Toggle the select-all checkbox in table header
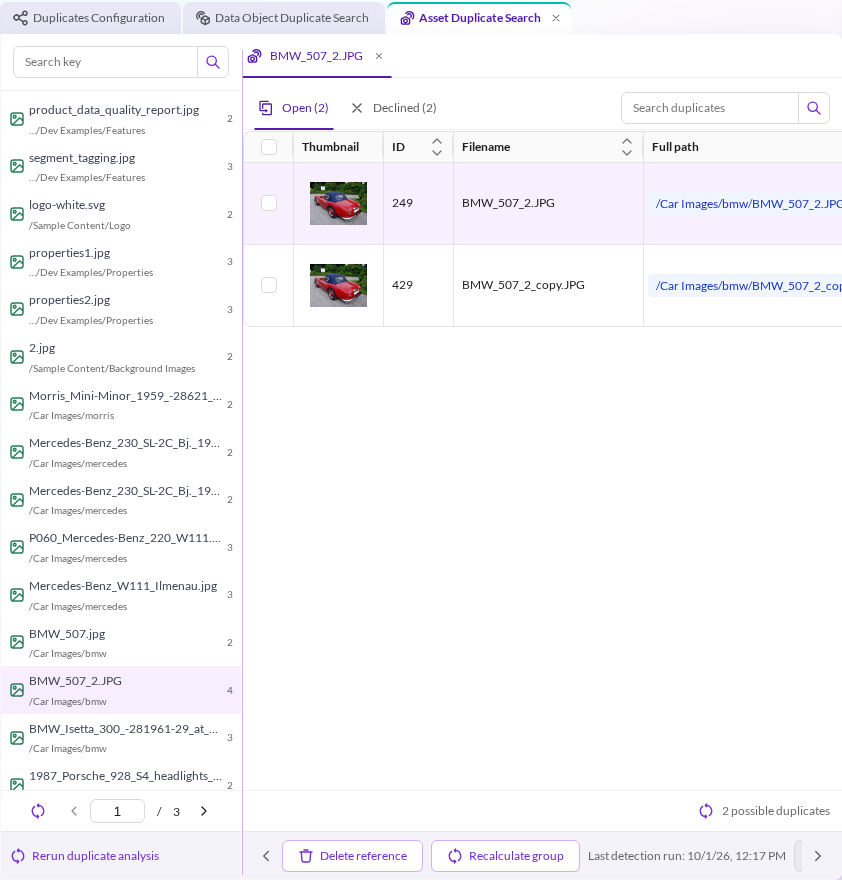Image resolution: width=842 pixels, height=880 pixels. tap(269, 147)
